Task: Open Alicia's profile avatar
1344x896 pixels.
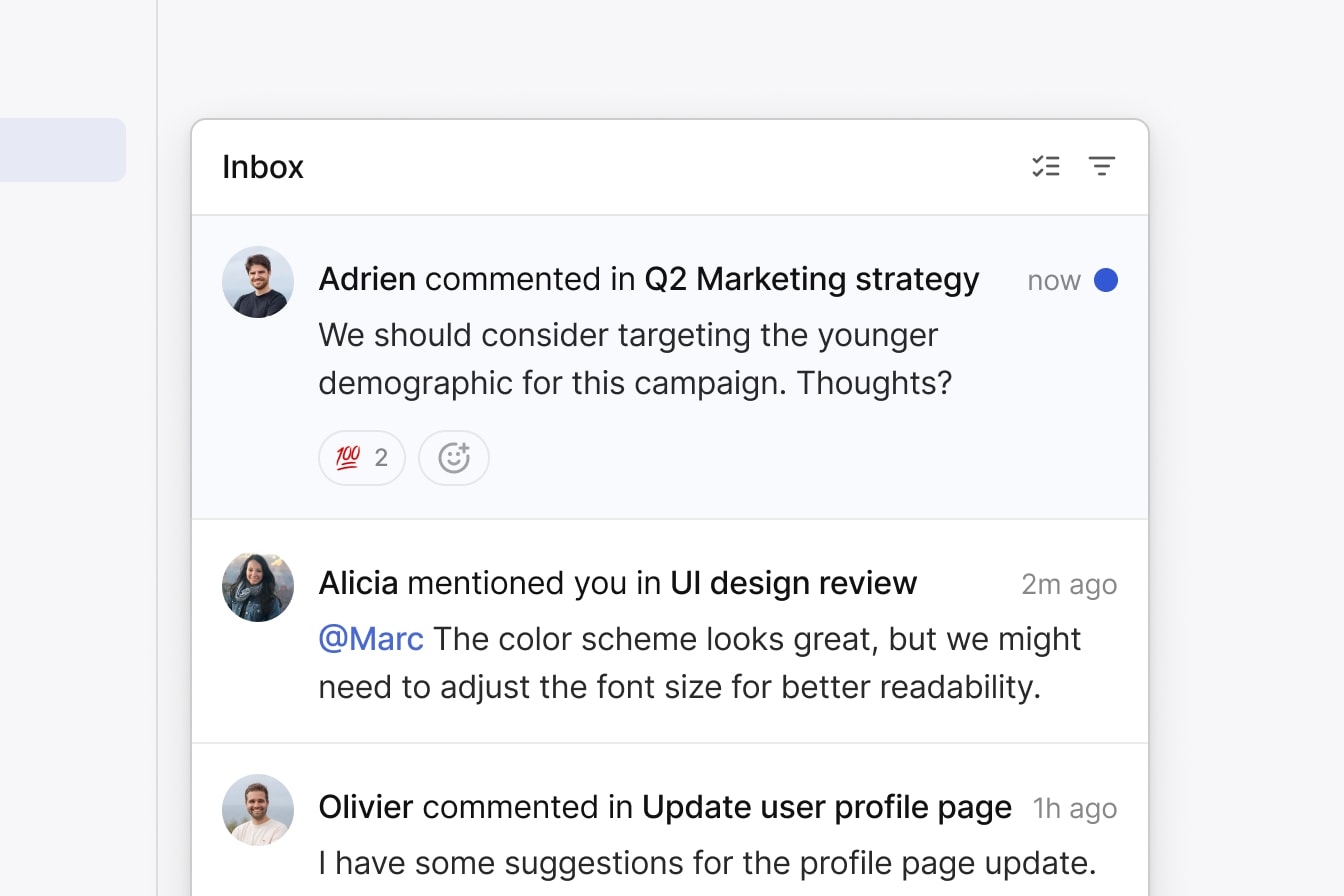Action: [x=257, y=586]
